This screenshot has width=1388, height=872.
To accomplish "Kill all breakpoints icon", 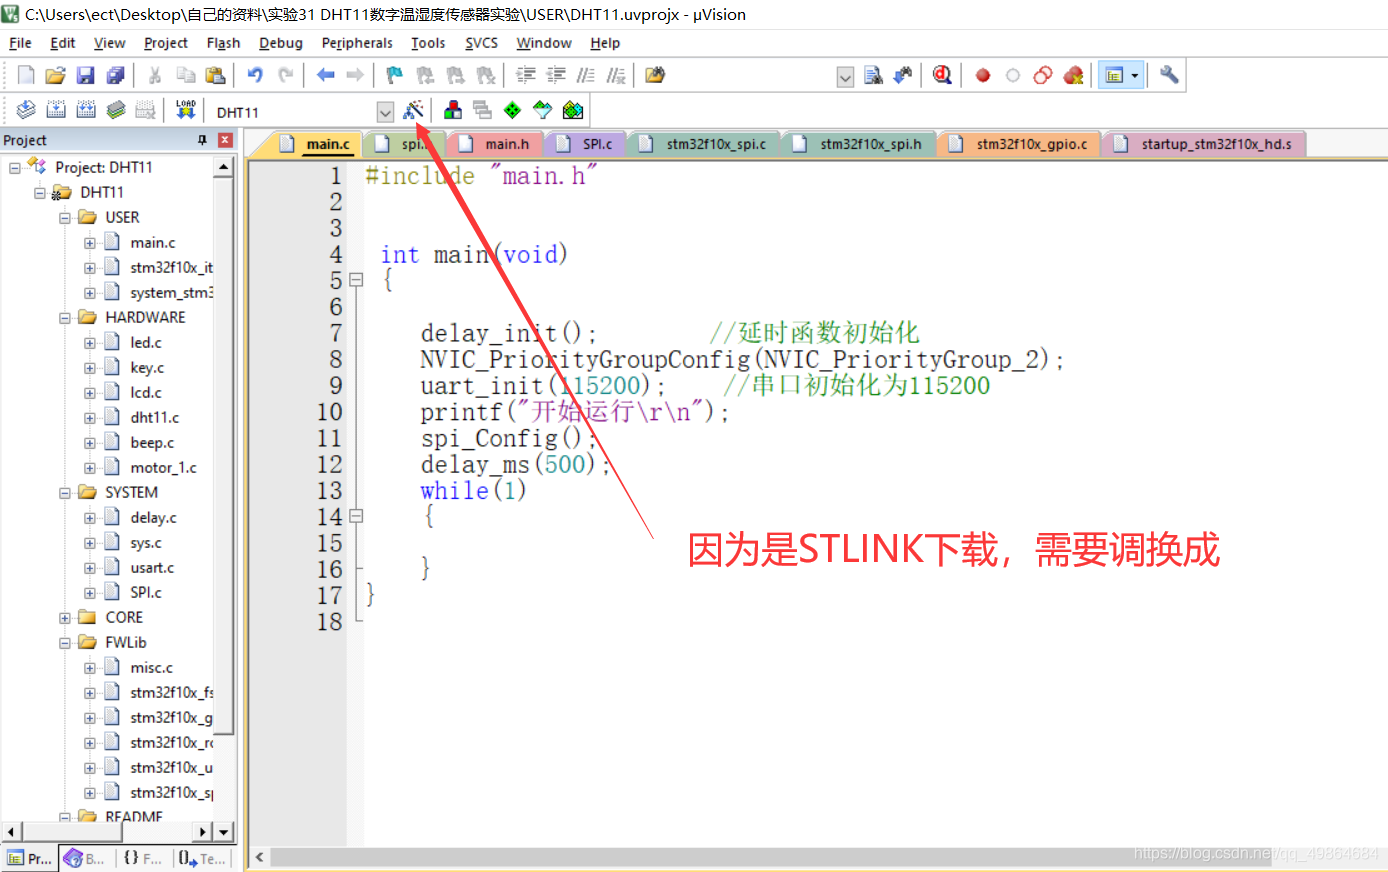I will [x=1073, y=75].
